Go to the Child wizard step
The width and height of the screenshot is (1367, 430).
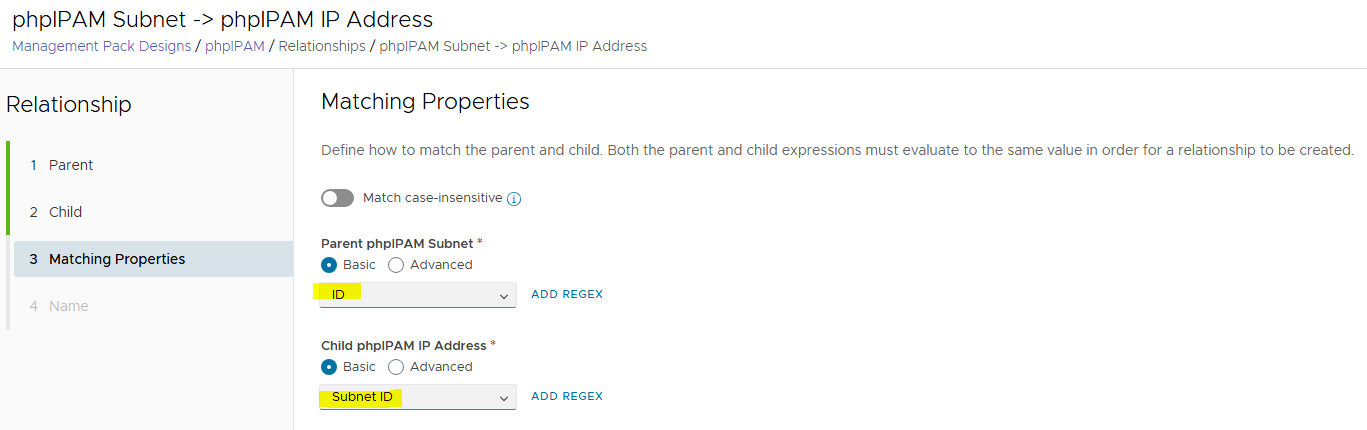65,212
